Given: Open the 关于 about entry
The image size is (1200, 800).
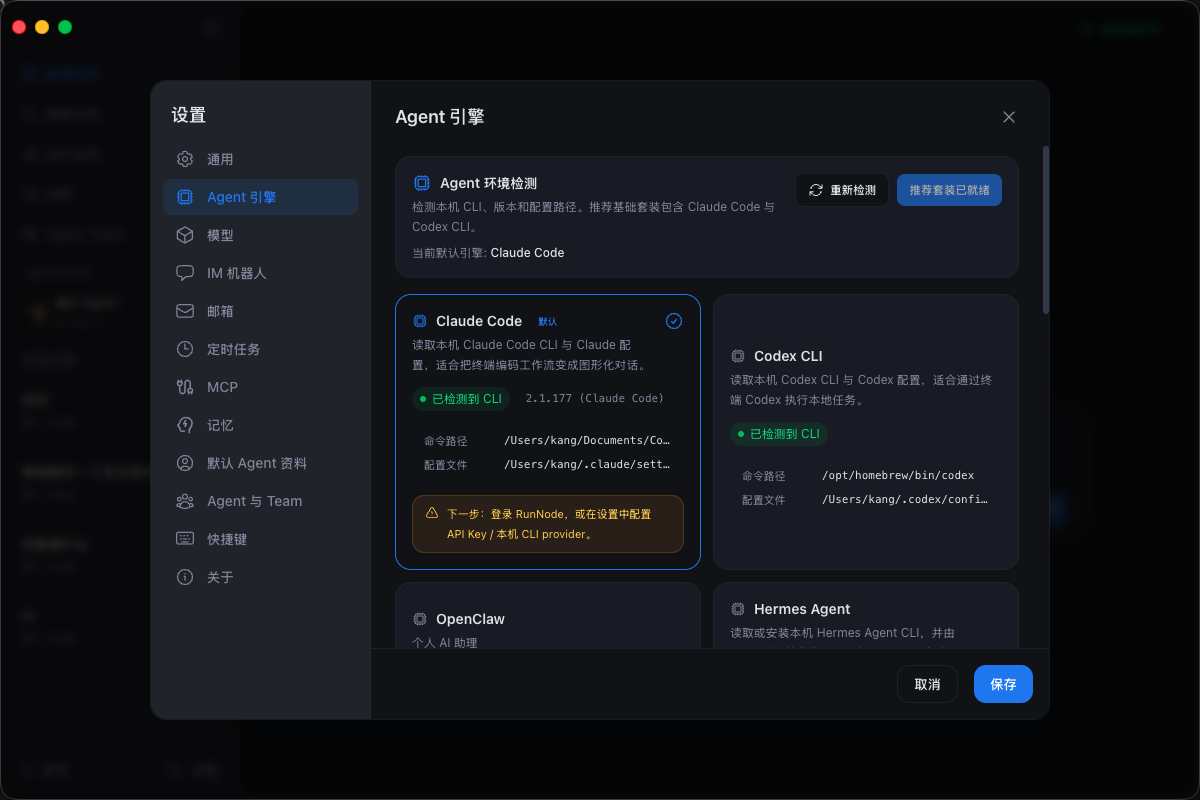Looking at the screenshot, I should click(x=260, y=577).
